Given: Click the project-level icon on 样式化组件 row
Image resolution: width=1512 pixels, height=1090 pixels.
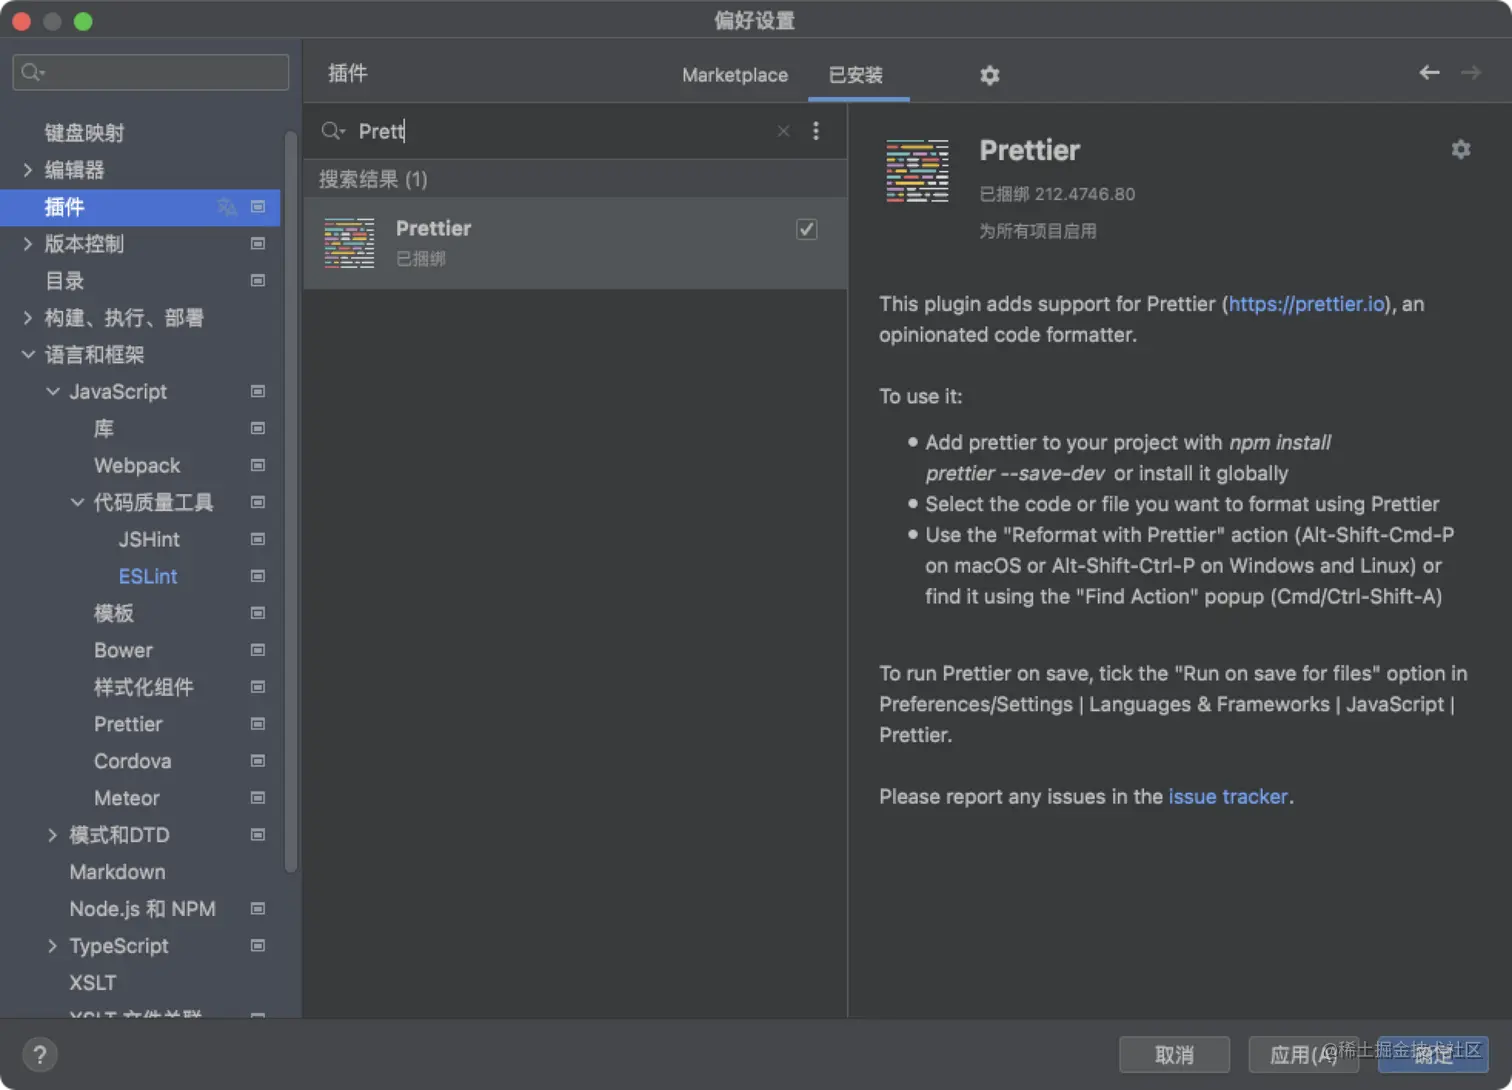Looking at the screenshot, I should click(258, 687).
